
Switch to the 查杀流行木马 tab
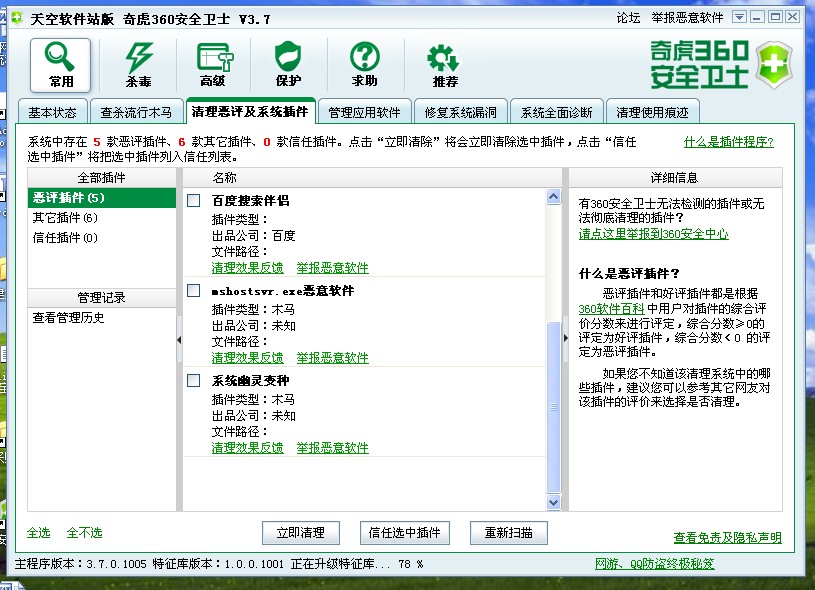pos(136,112)
